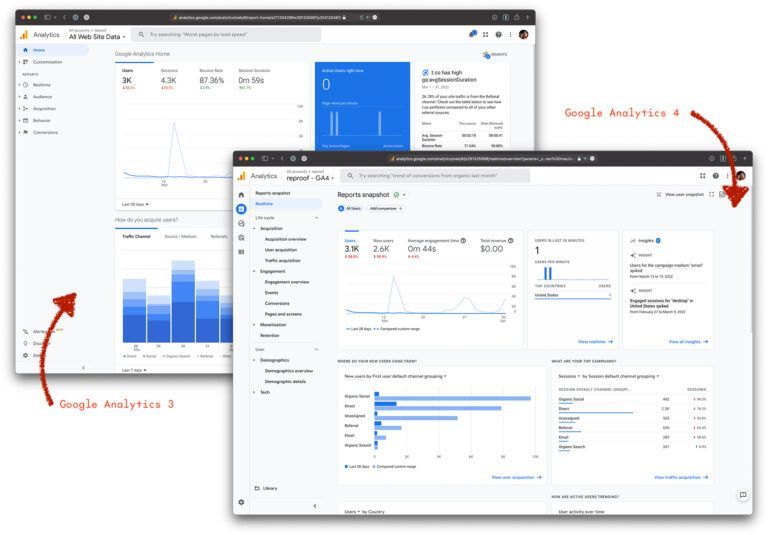The width and height of the screenshot is (768, 535).
Task: Click View traffic acquisition link
Action: pyautogui.click(x=681, y=477)
